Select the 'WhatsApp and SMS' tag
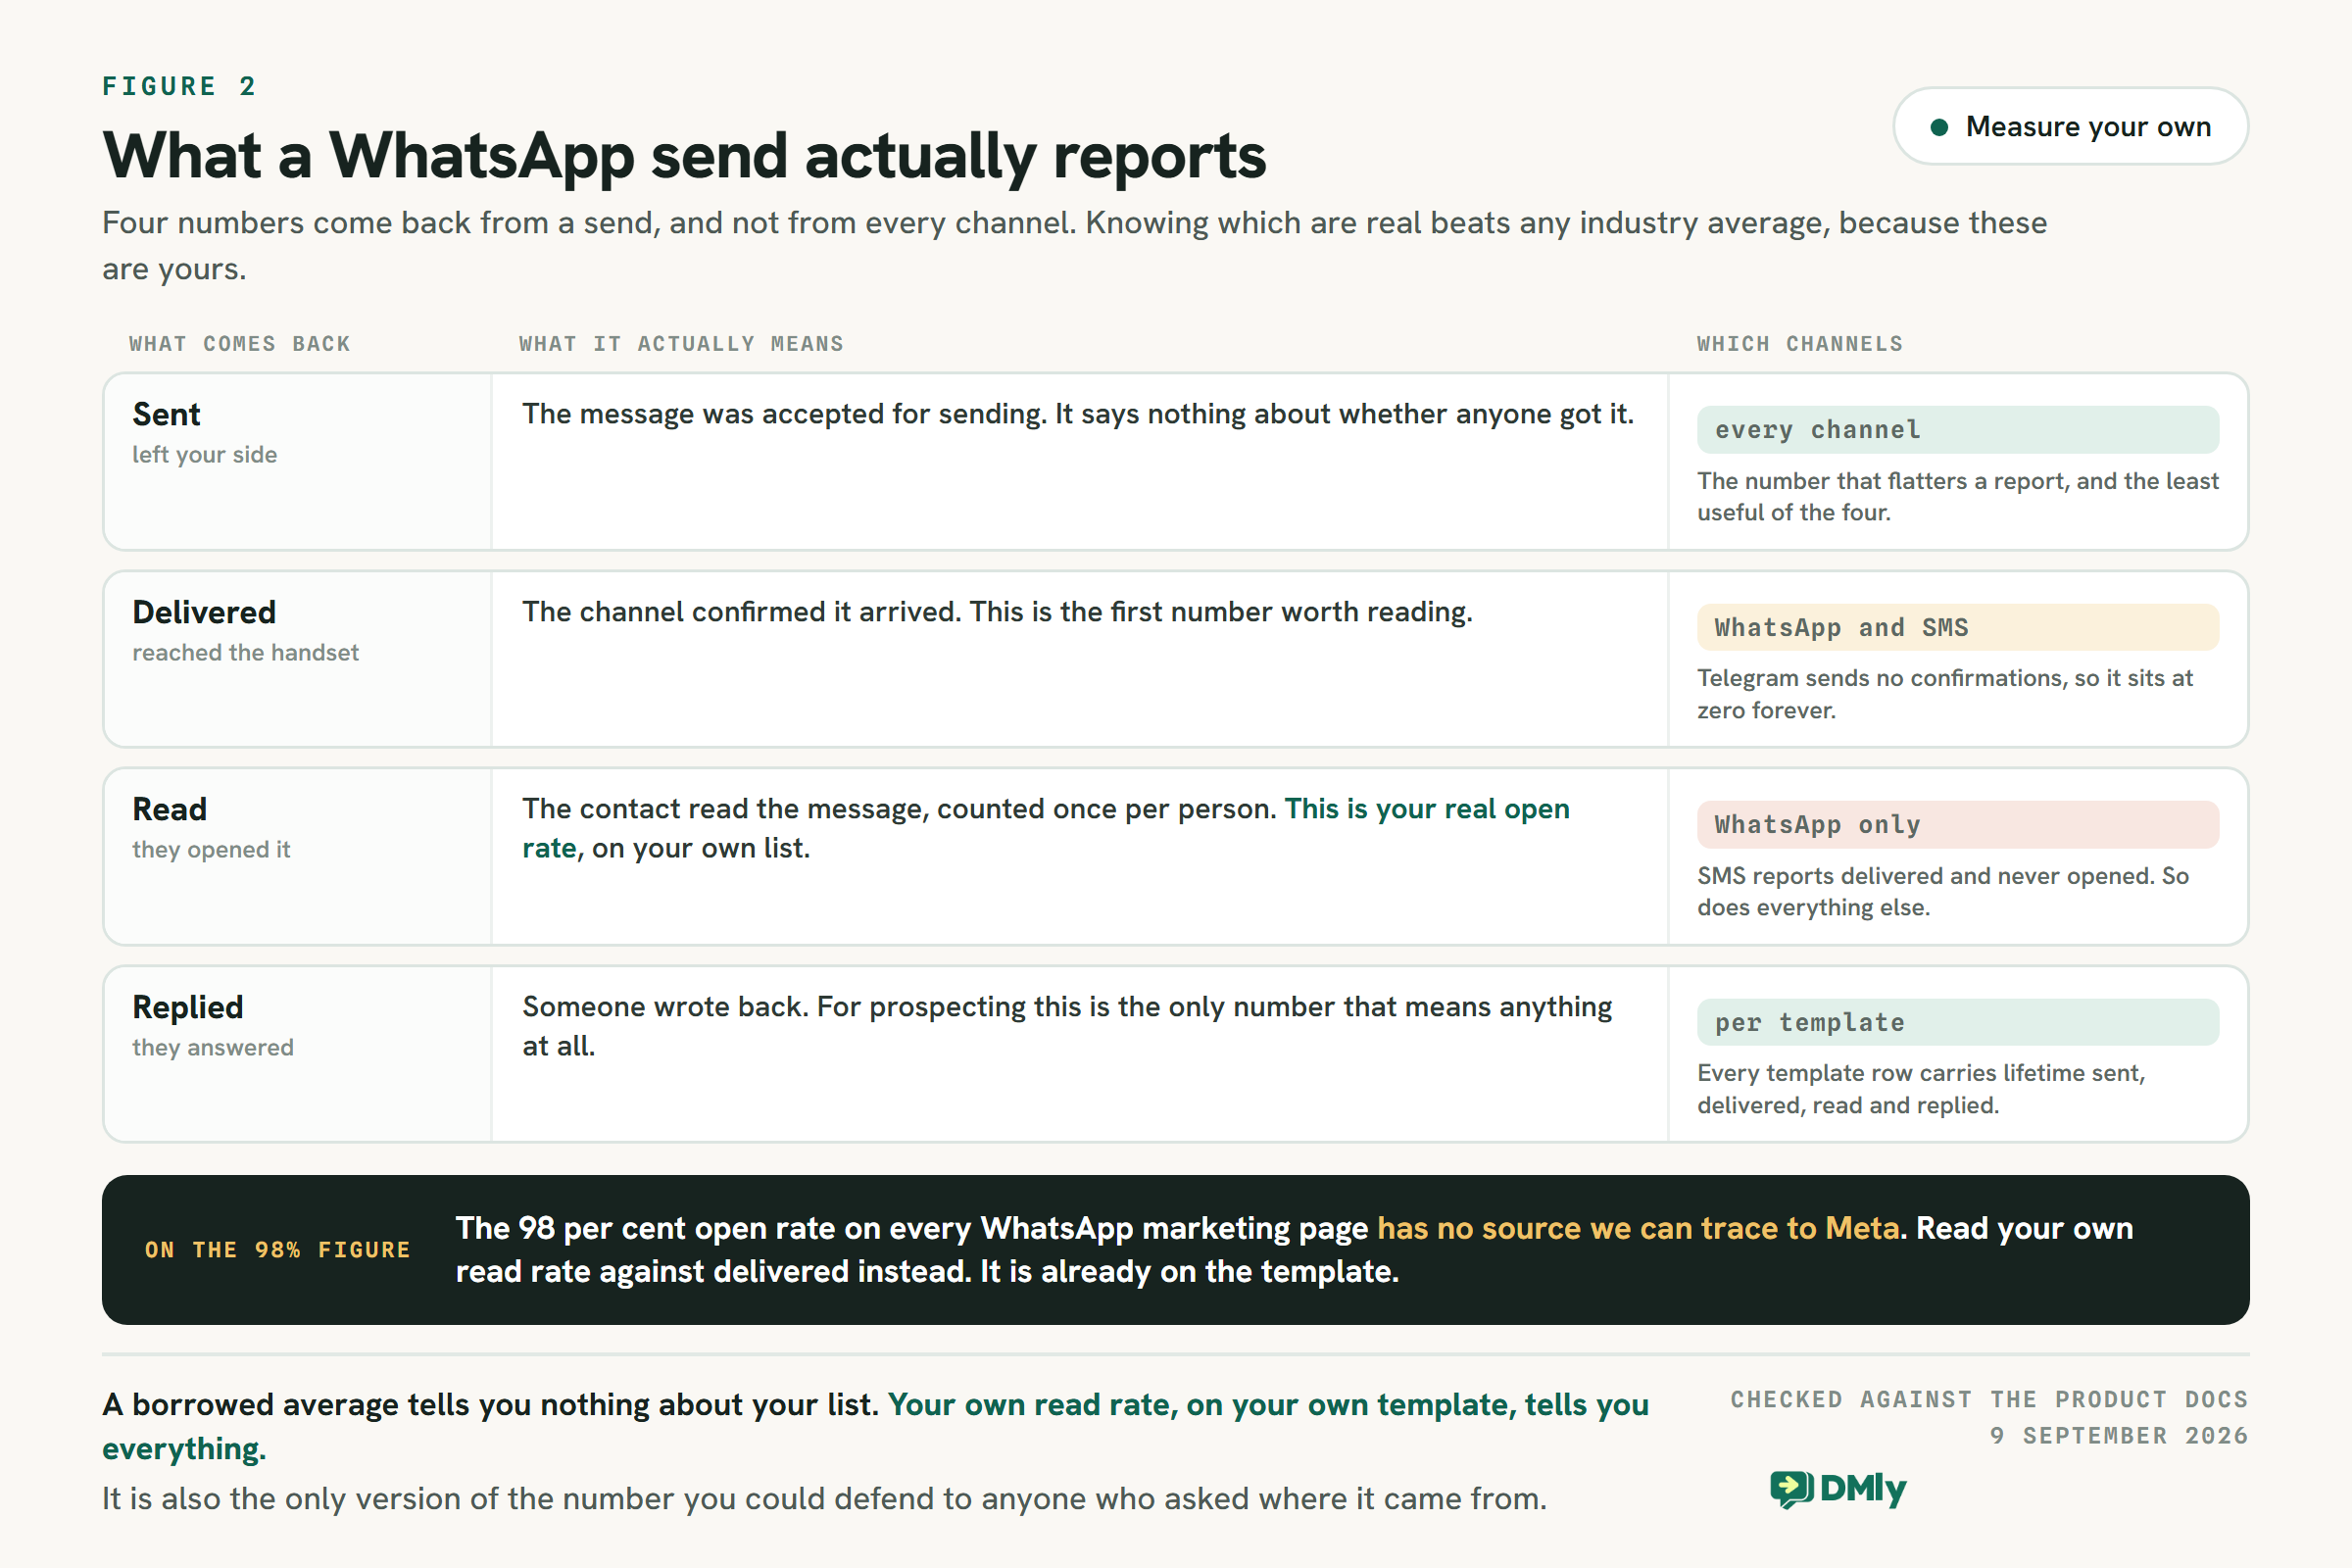This screenshot has height=1568, width=2352. point(1957,628)
